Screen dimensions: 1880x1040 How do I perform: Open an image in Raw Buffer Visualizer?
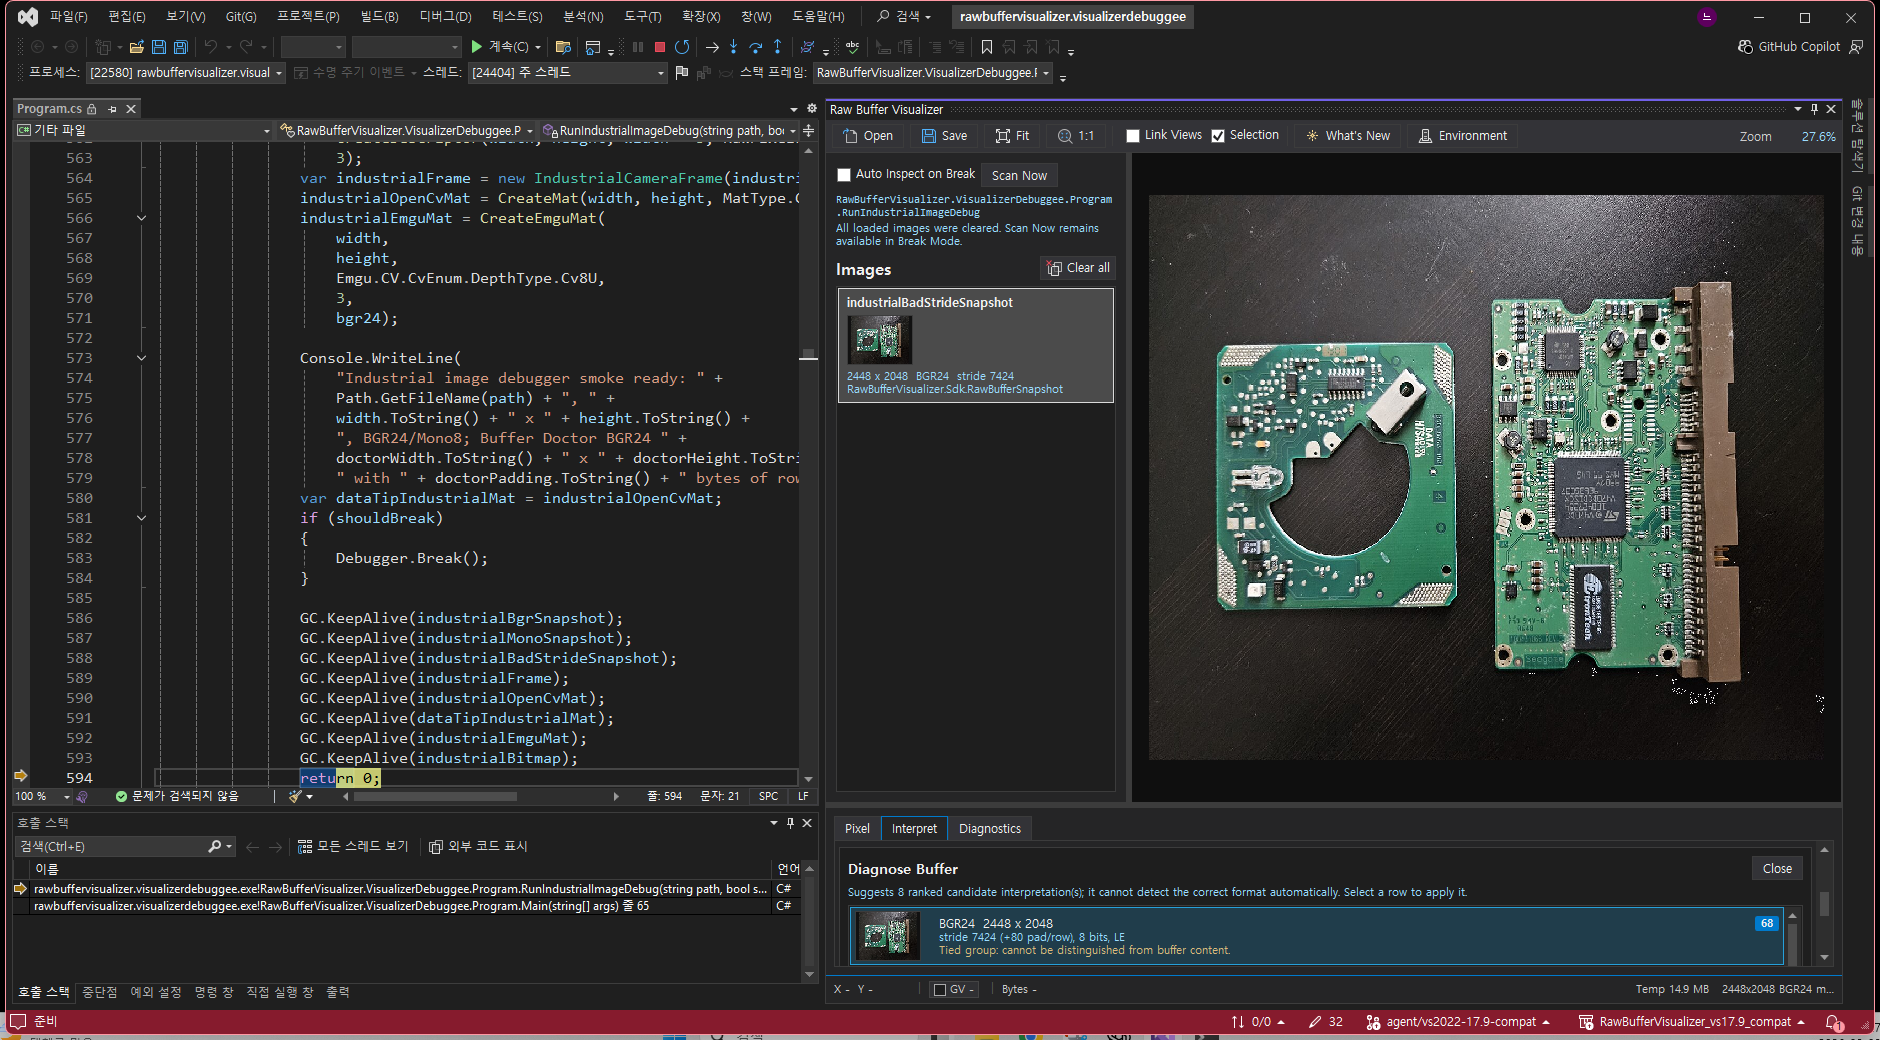coord(868,136)
